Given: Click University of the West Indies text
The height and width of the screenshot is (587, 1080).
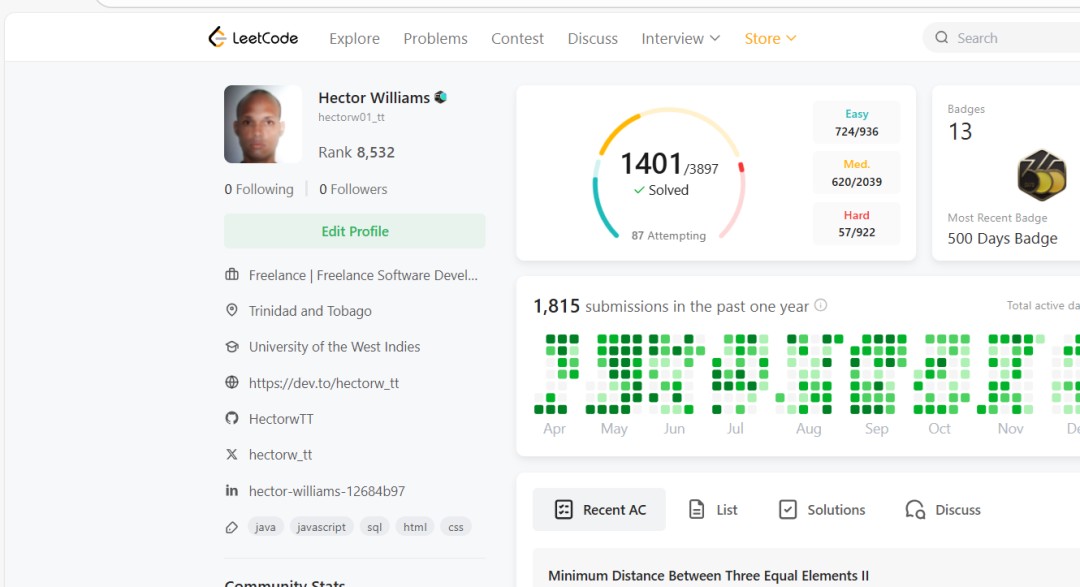Looking at the screenshot, I should (x=334, y=347).
